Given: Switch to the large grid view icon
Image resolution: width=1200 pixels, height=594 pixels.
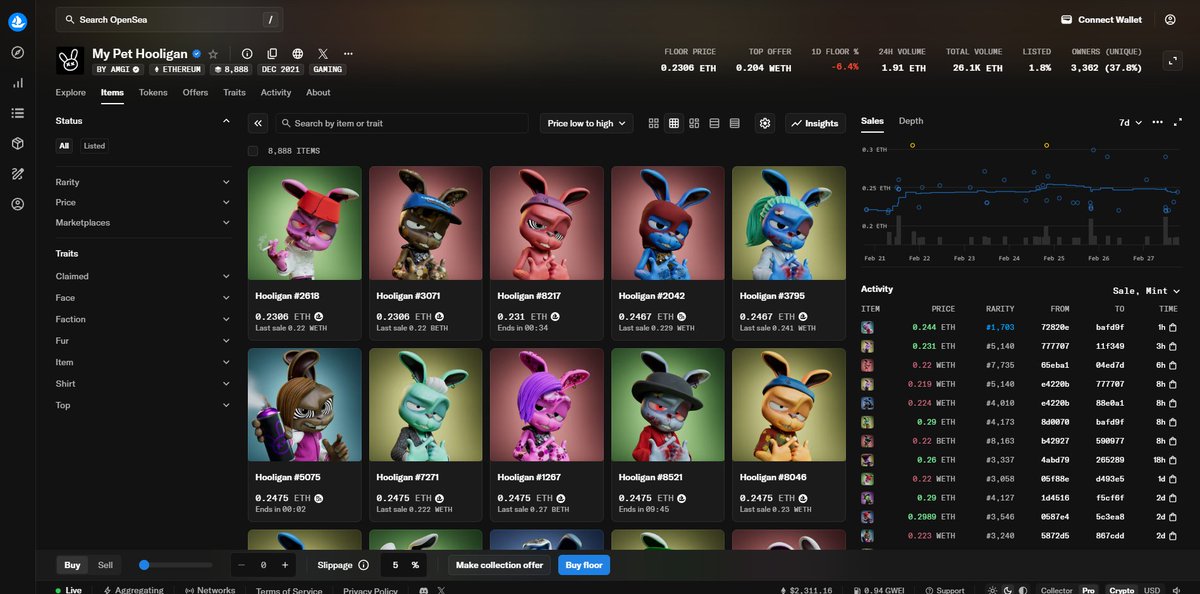Looking at the screenshot, I should [x=654, y=123].
